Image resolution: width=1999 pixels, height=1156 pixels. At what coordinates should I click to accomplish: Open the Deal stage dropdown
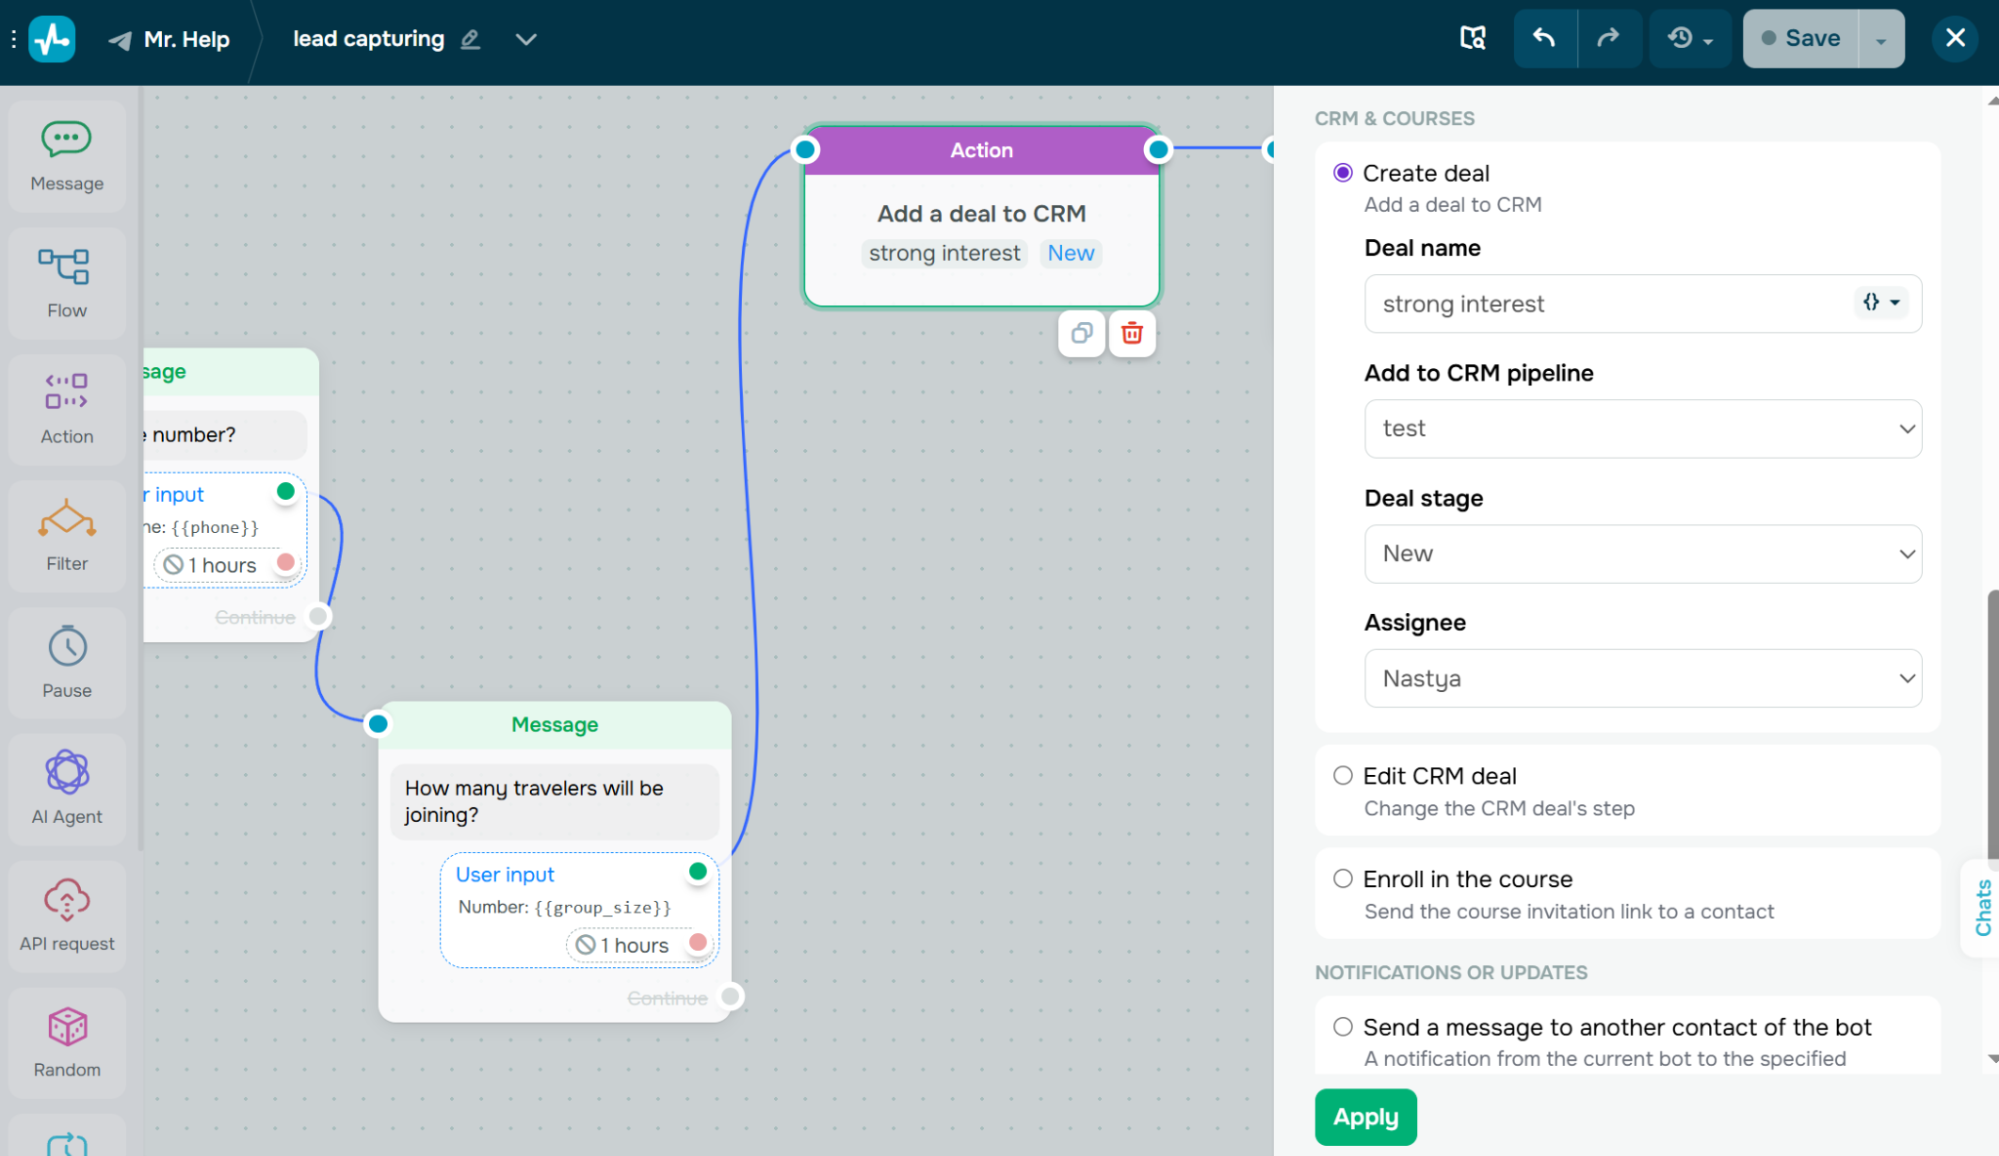coord(1642,553)
